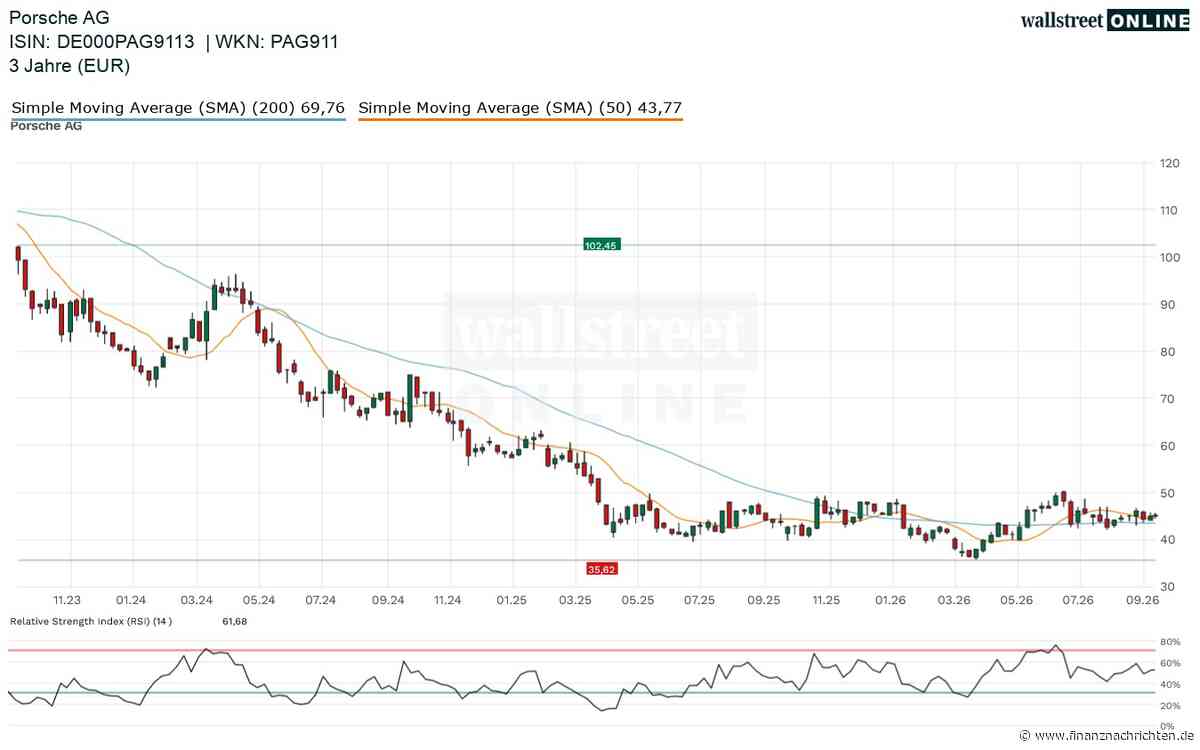Screen dimensions: 1200x750
Task: Click the y-axis price label 120
Action: coord(1170,163)
